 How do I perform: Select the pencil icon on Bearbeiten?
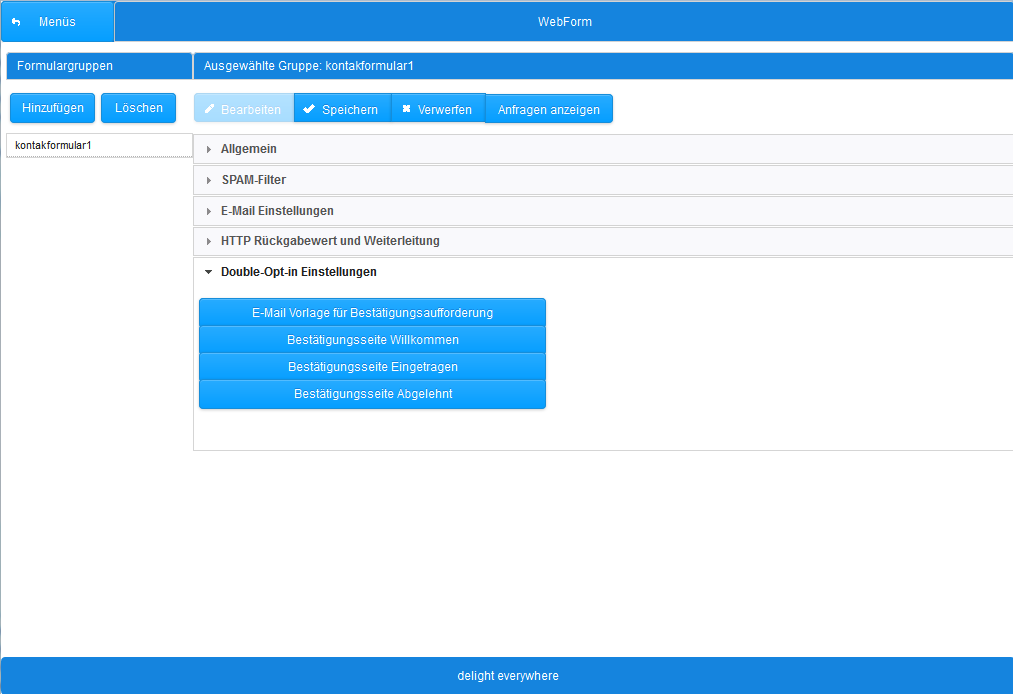pos(212,109)
